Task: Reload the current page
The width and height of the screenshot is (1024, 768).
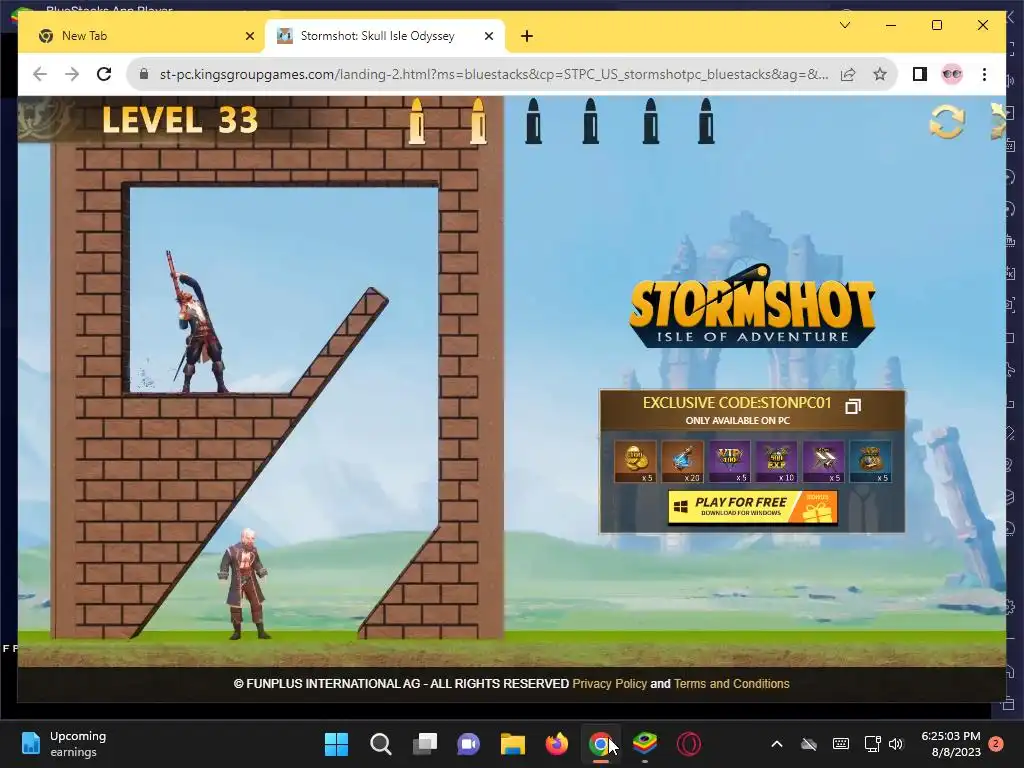Action: pos(104,74)
